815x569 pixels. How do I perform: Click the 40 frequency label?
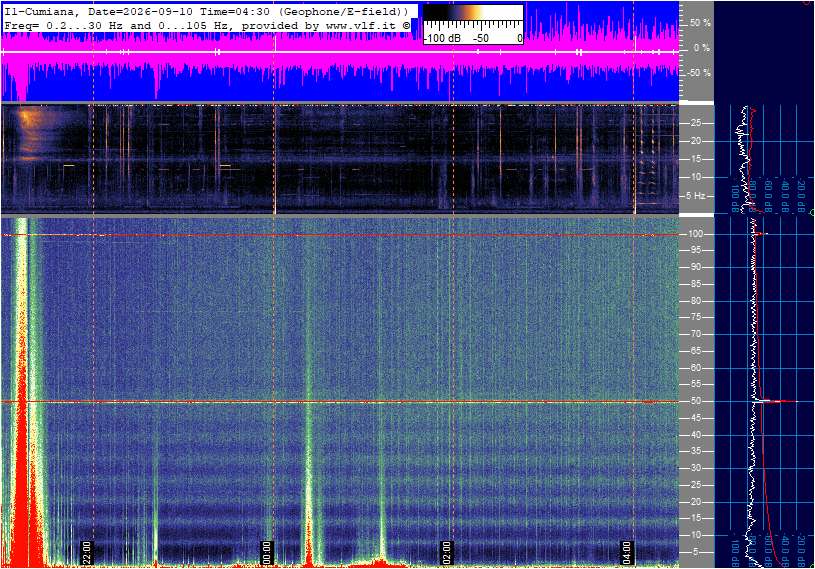[695, 435]
